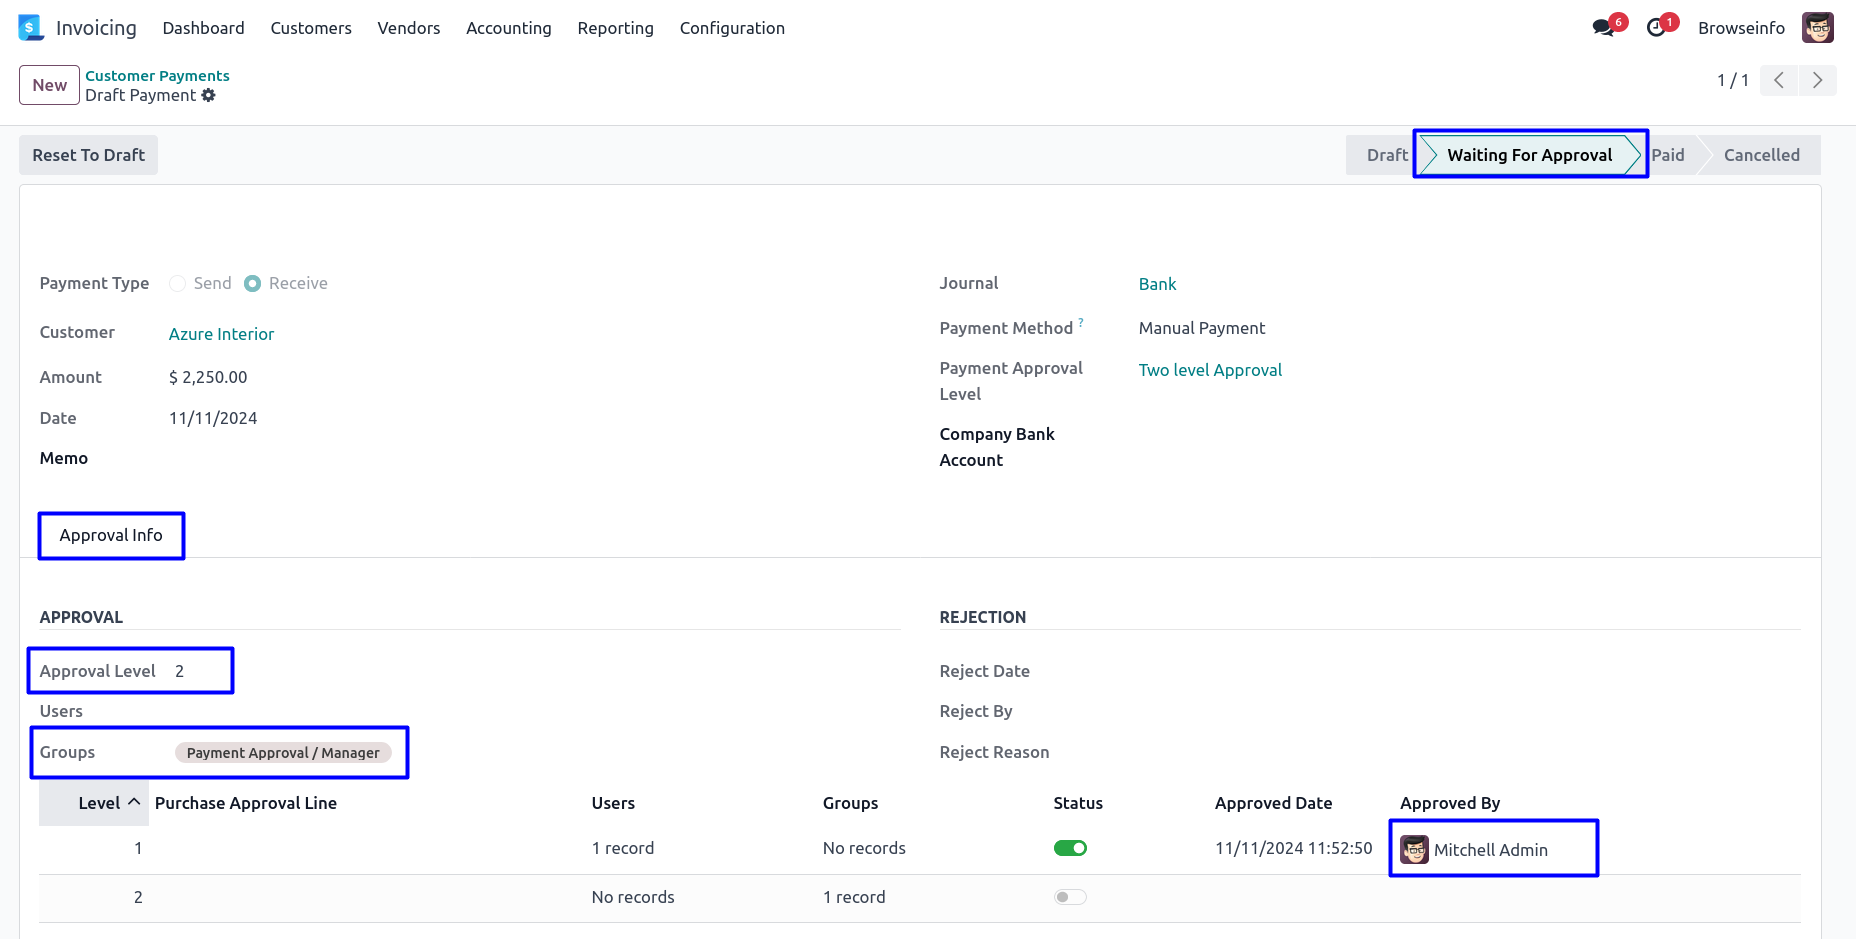Switch to Approval Info tab
The image size is (1856, 939).
(111, 535)
